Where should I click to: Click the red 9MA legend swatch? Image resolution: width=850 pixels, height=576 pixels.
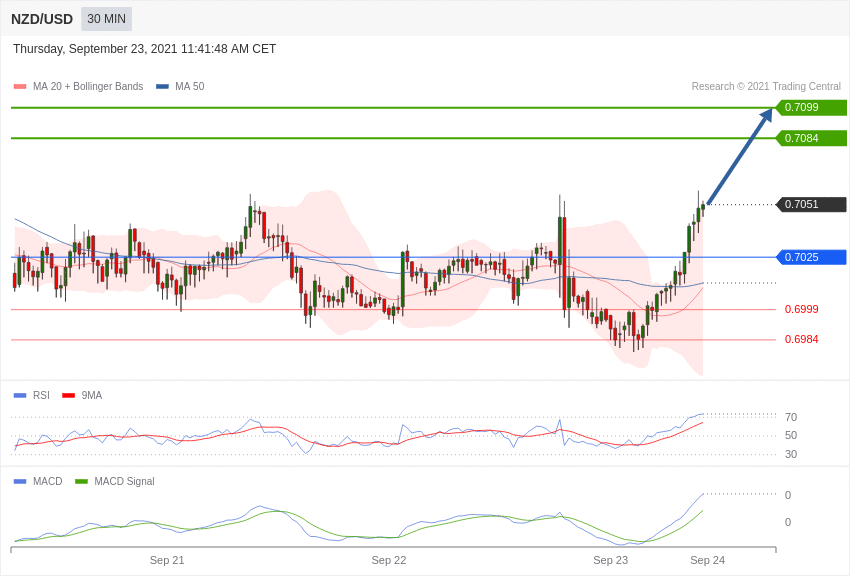click(x=68, y=396)
